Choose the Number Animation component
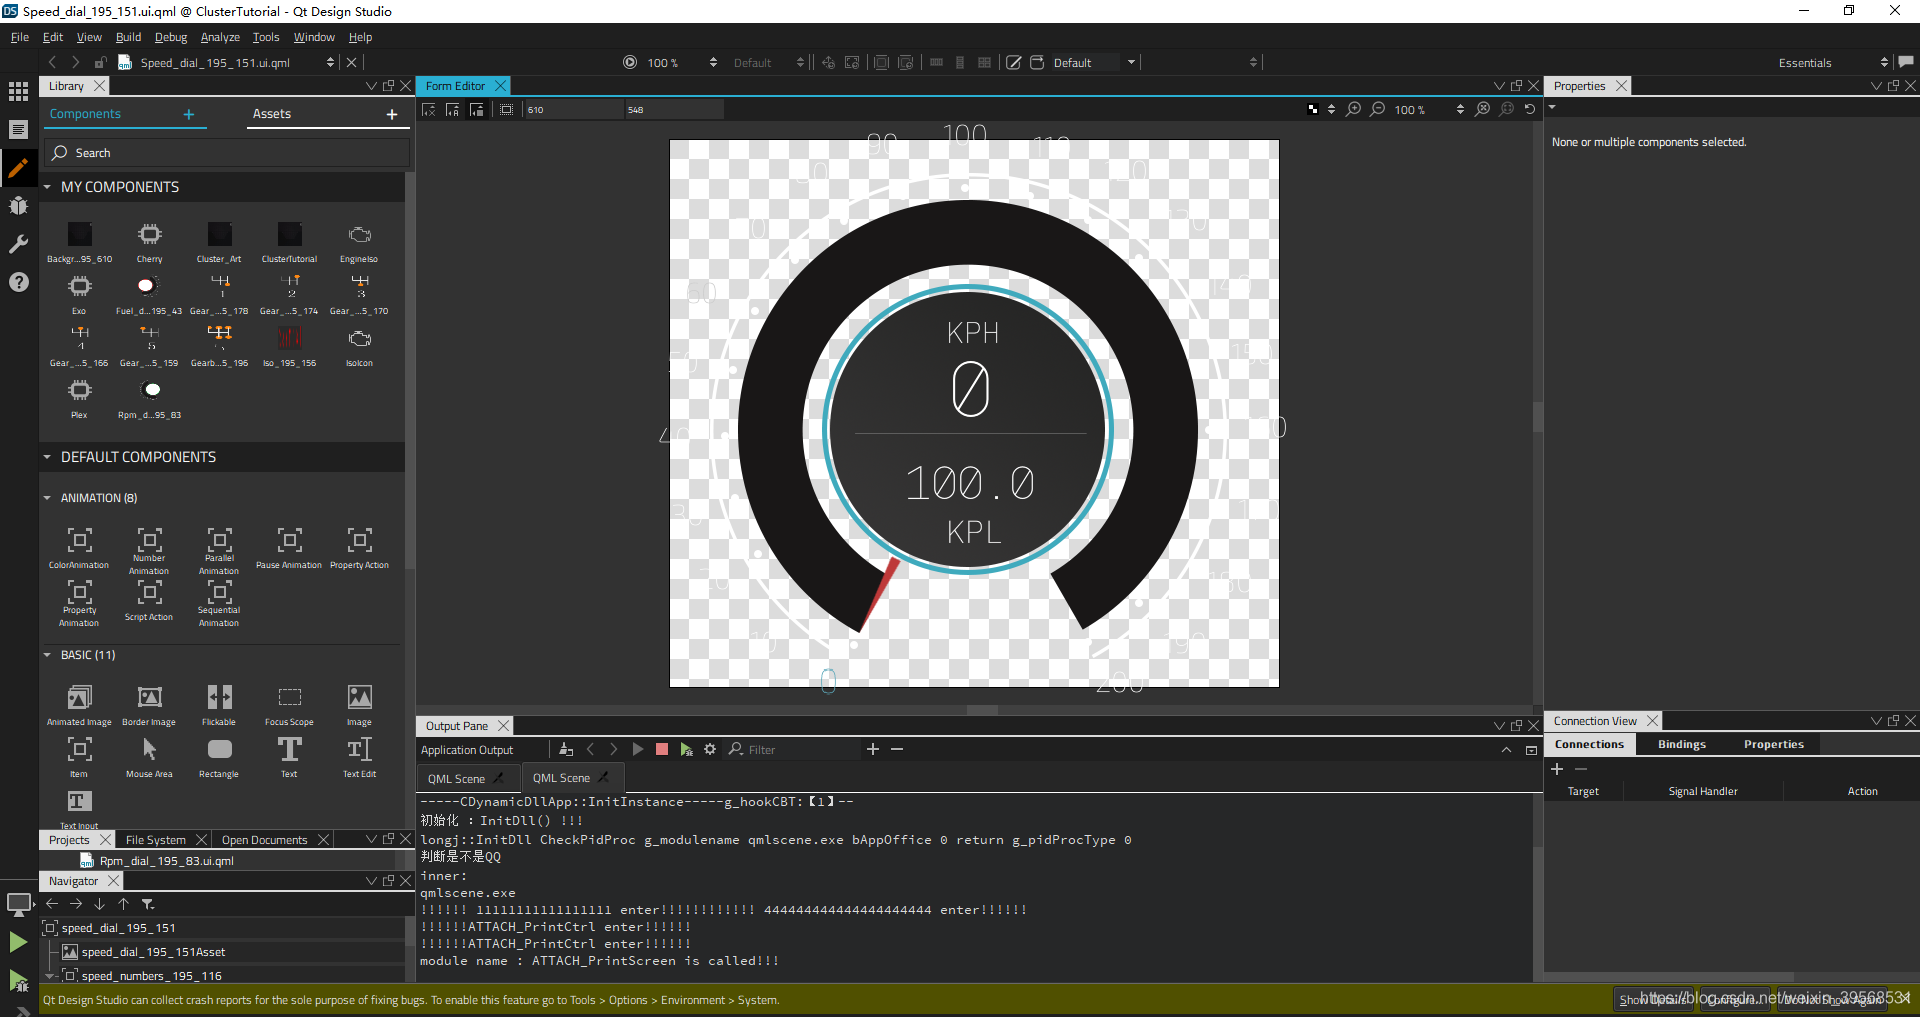Screen dimensions: 1920x1017 tap(149, 551)
